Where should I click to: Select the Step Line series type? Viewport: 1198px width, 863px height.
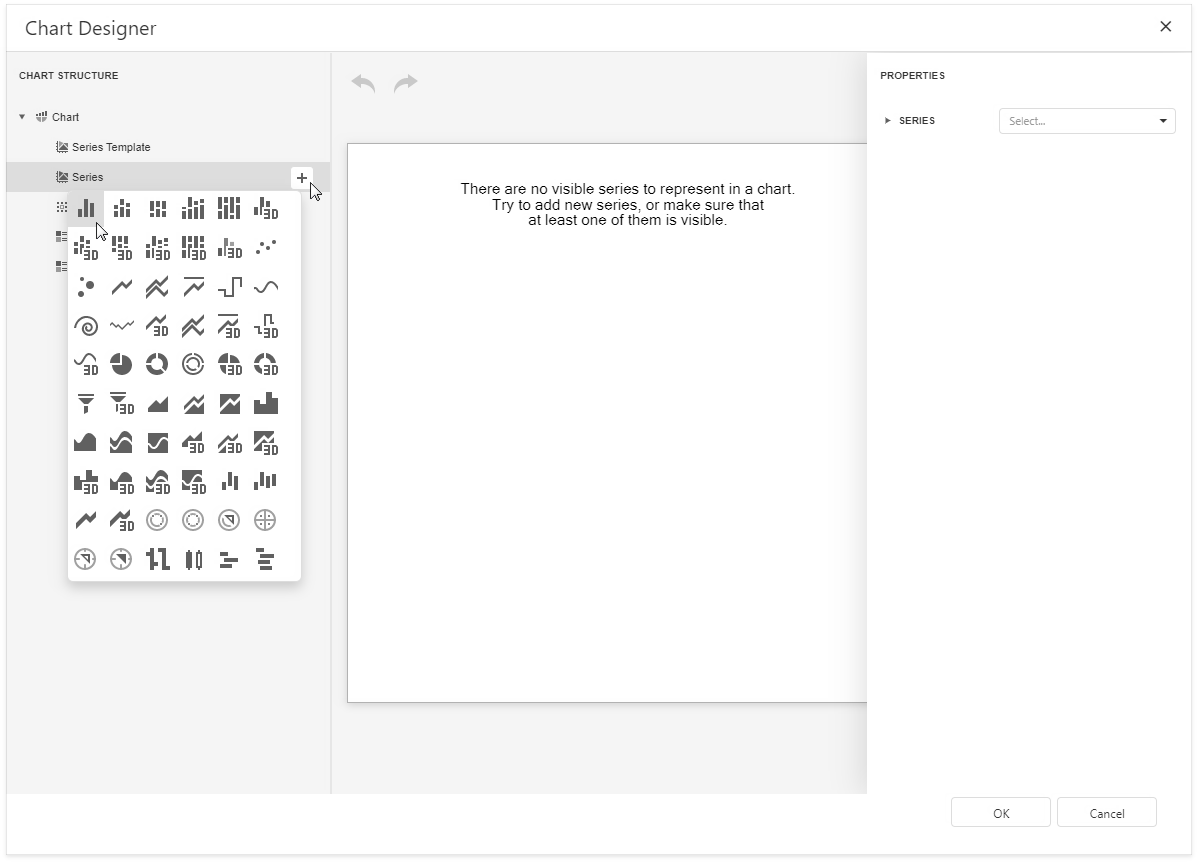point(229,287)
